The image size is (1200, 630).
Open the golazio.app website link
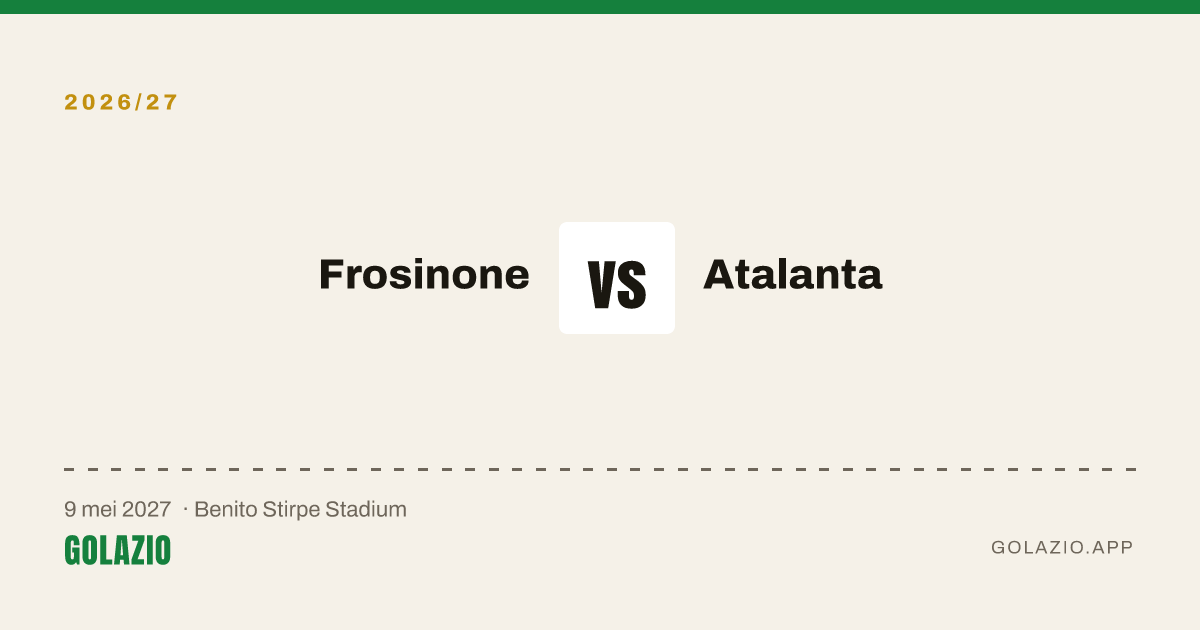[x=1062, y=548]
